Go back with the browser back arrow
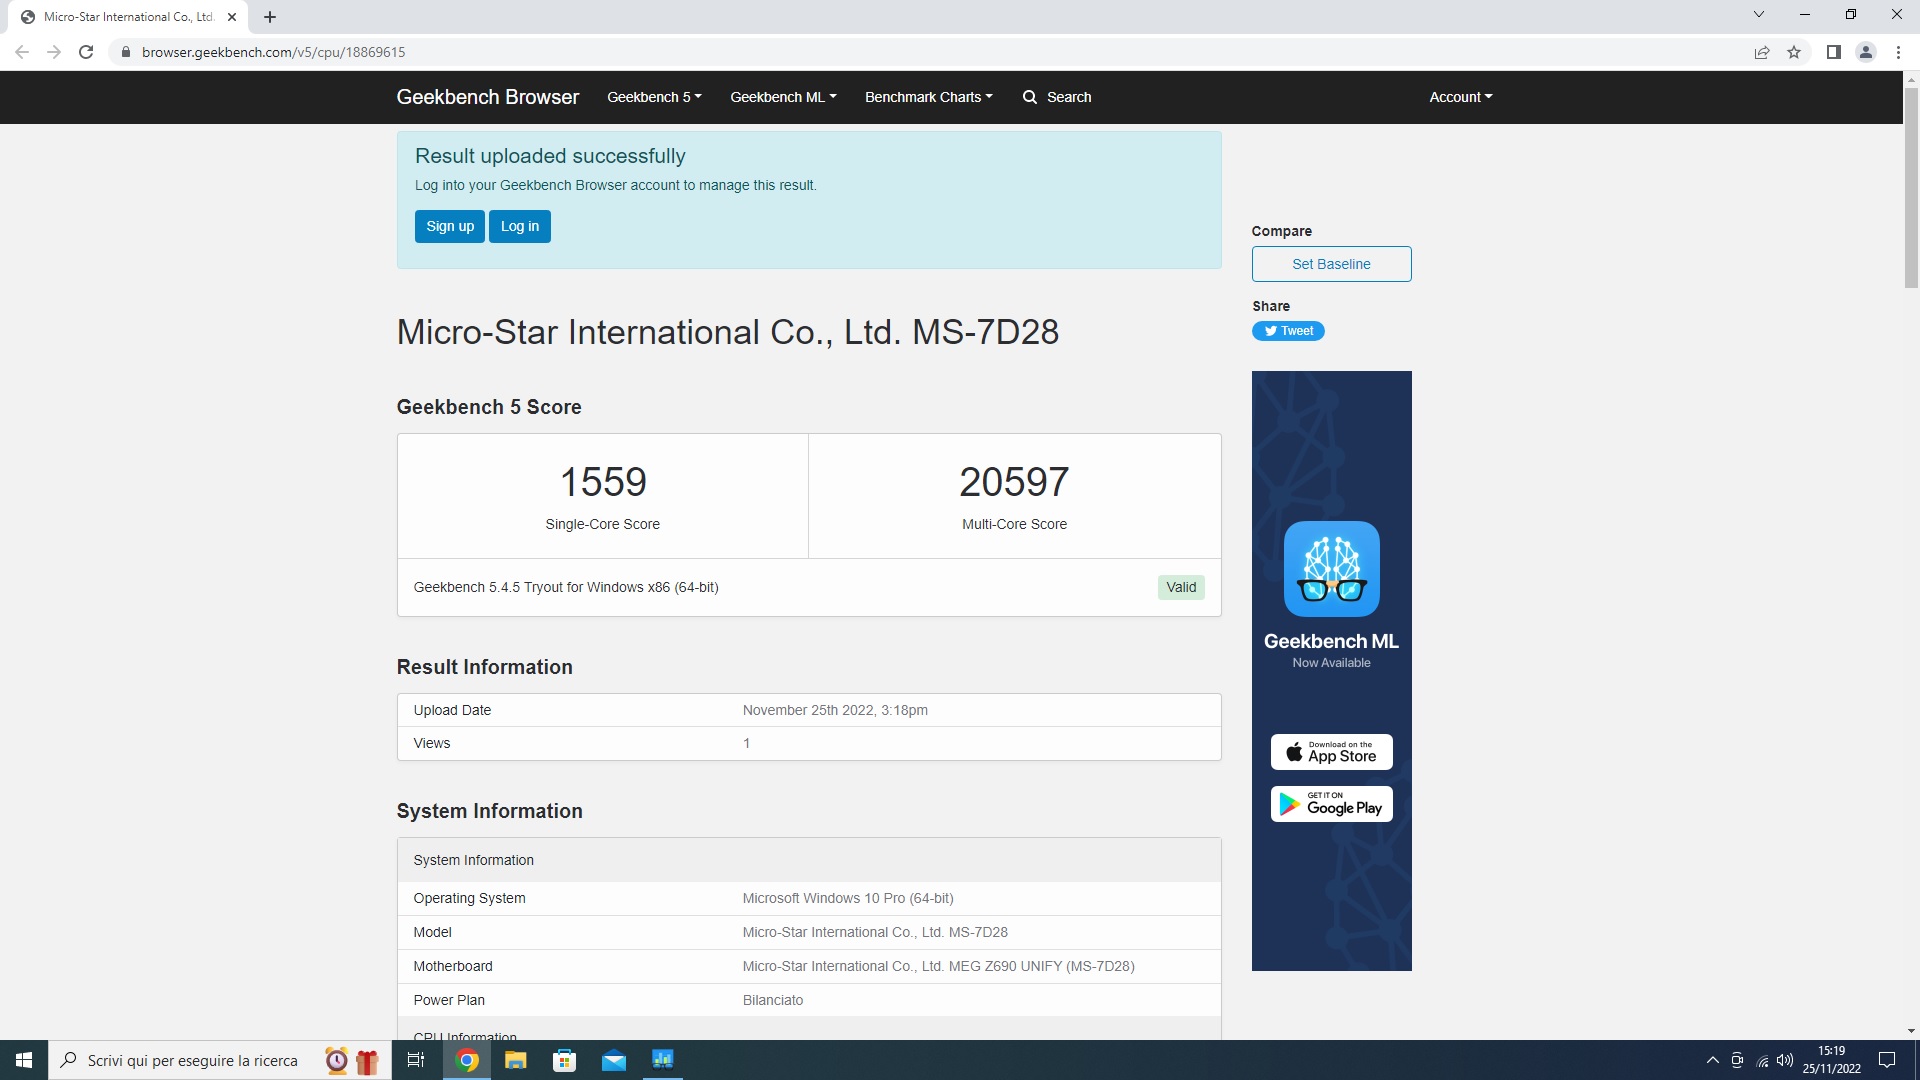The width and height of the screenshot is (1920, 1080). (x=22, y=52)
